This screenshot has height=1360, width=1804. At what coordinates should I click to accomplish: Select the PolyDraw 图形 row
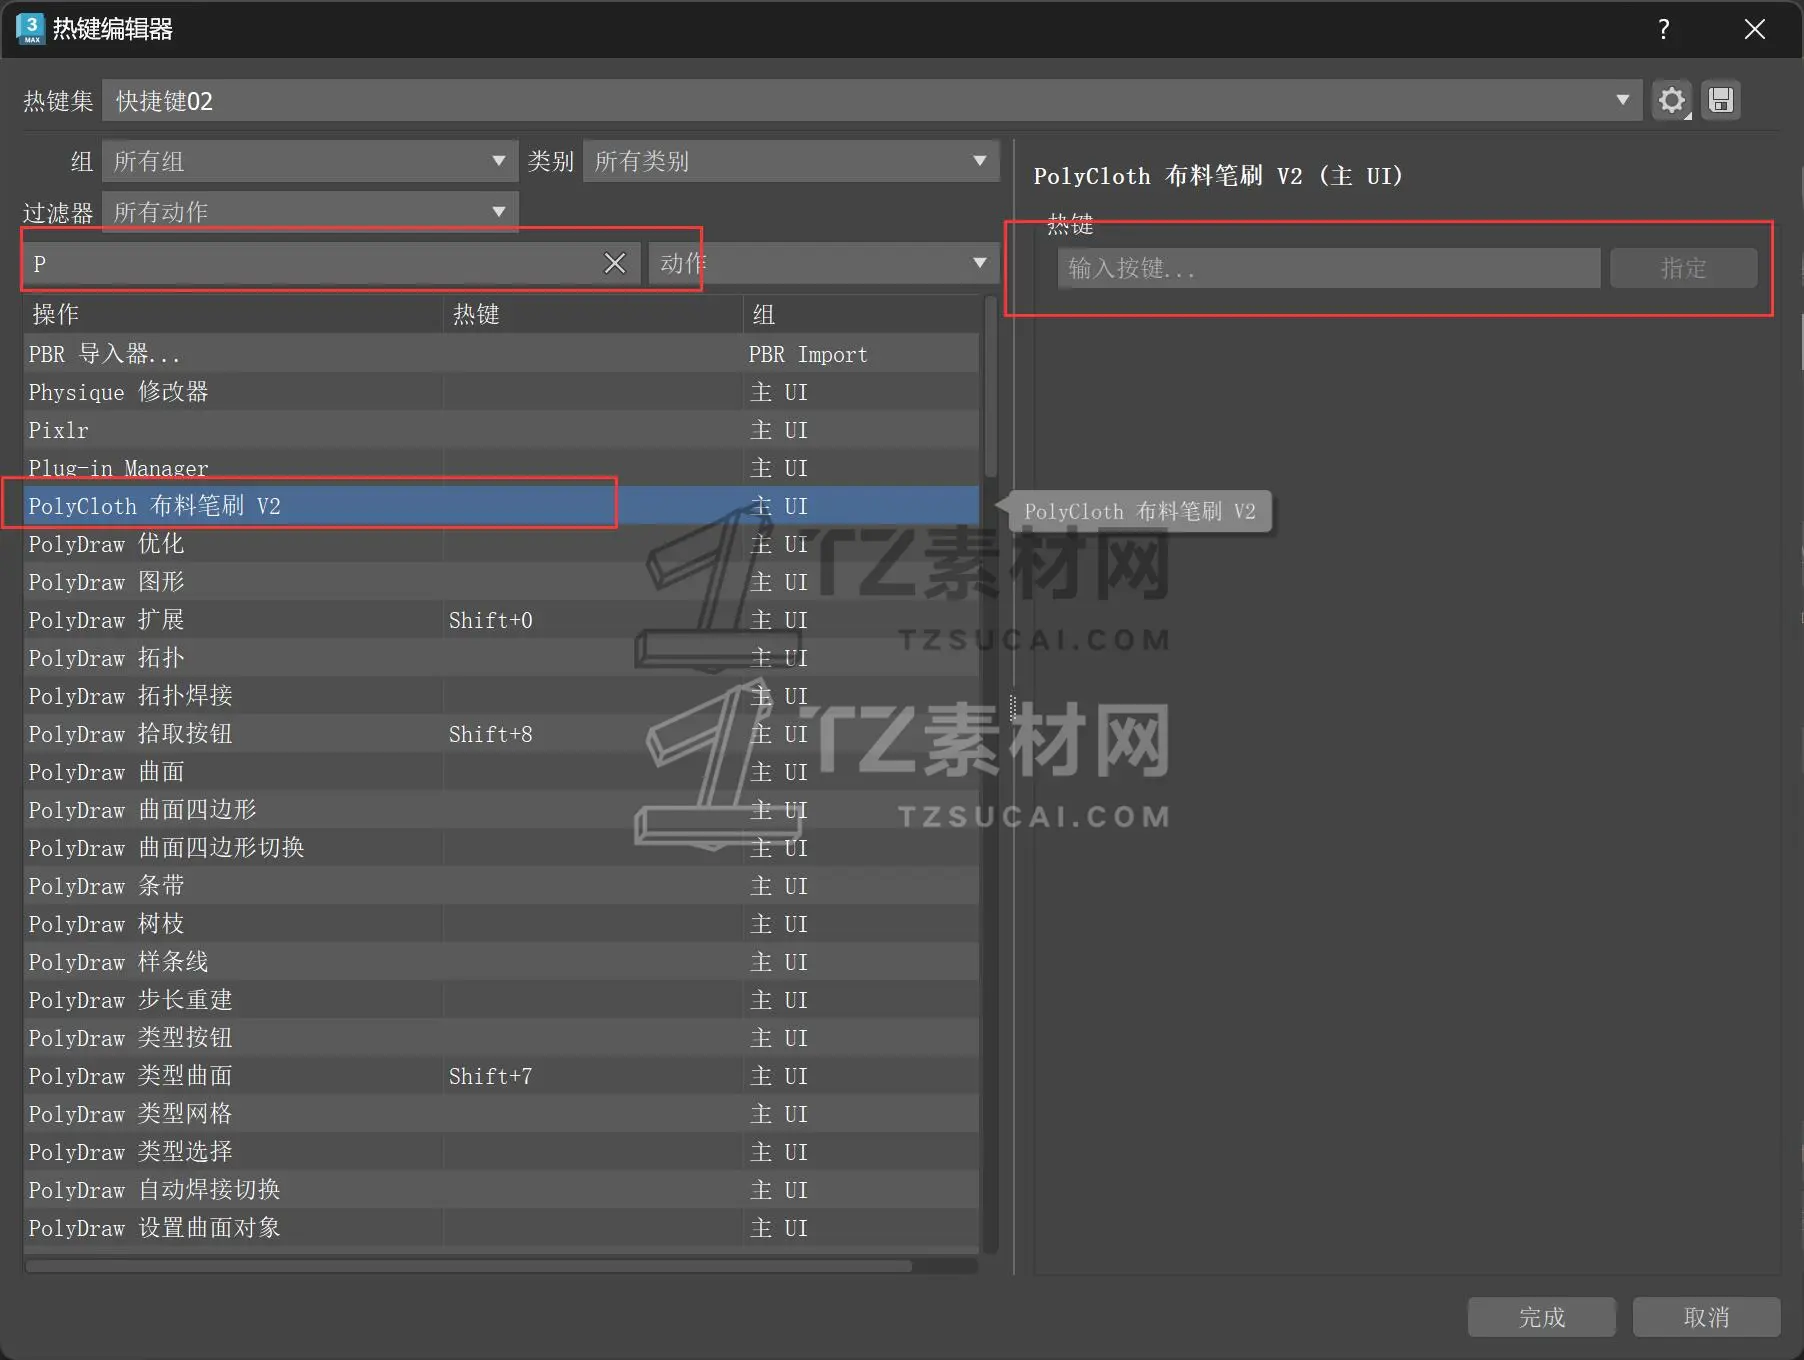click(501, 582)
